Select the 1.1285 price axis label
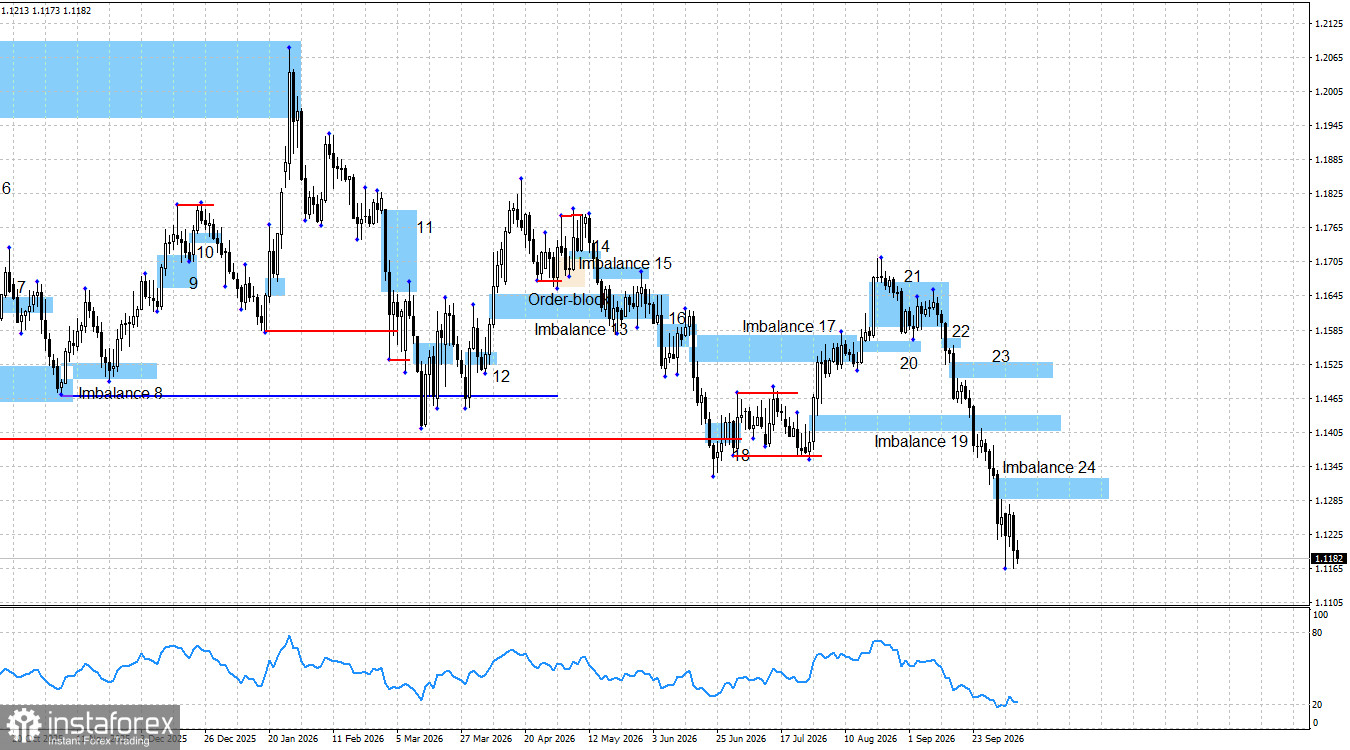This screenshot has width=1350, height=750. point(1329,501)
